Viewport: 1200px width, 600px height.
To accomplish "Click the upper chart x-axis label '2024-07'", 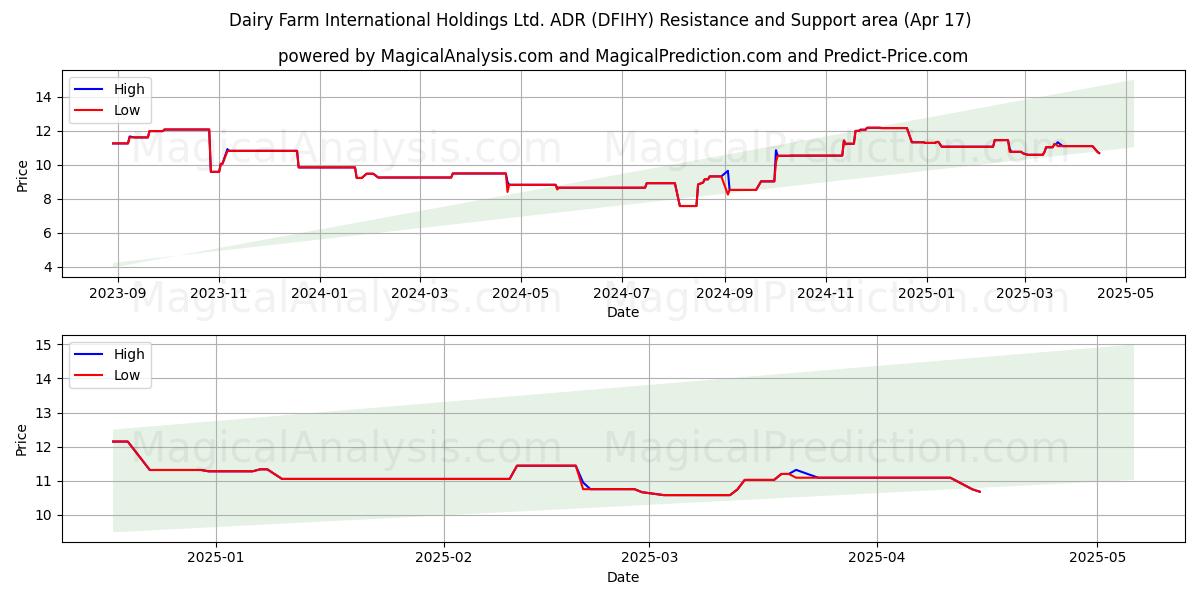I will [x=622, y=295].
